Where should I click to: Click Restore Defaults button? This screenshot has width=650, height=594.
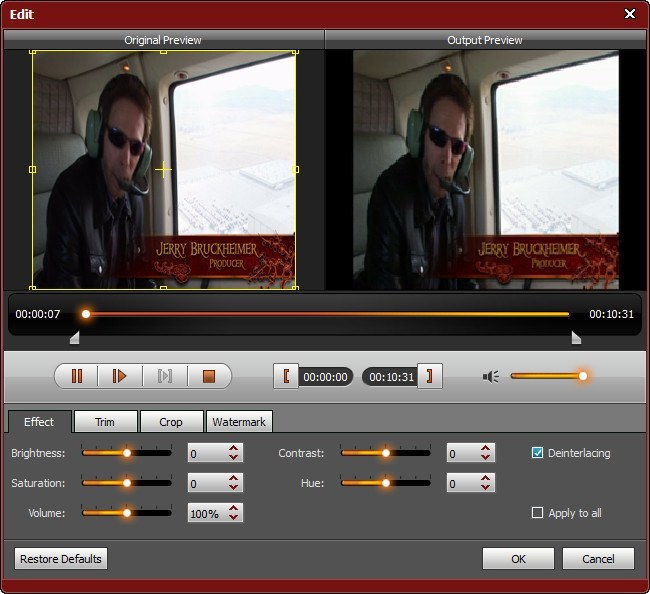[61, 559]
